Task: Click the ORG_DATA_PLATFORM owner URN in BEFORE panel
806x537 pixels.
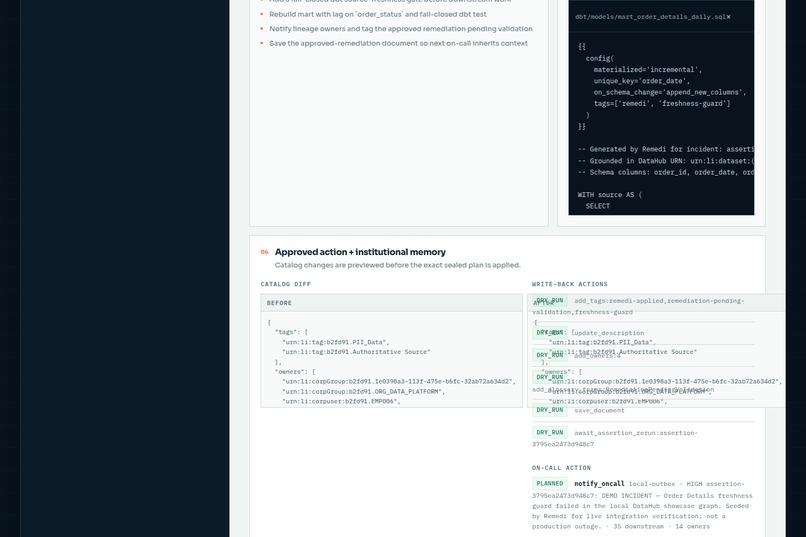Action: [363, 391]
